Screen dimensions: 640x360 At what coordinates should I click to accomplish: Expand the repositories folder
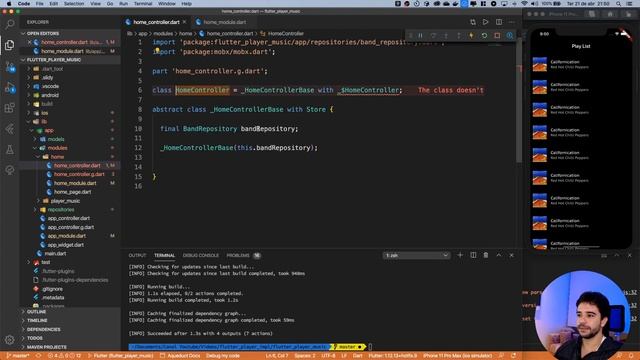click(60, 209)
